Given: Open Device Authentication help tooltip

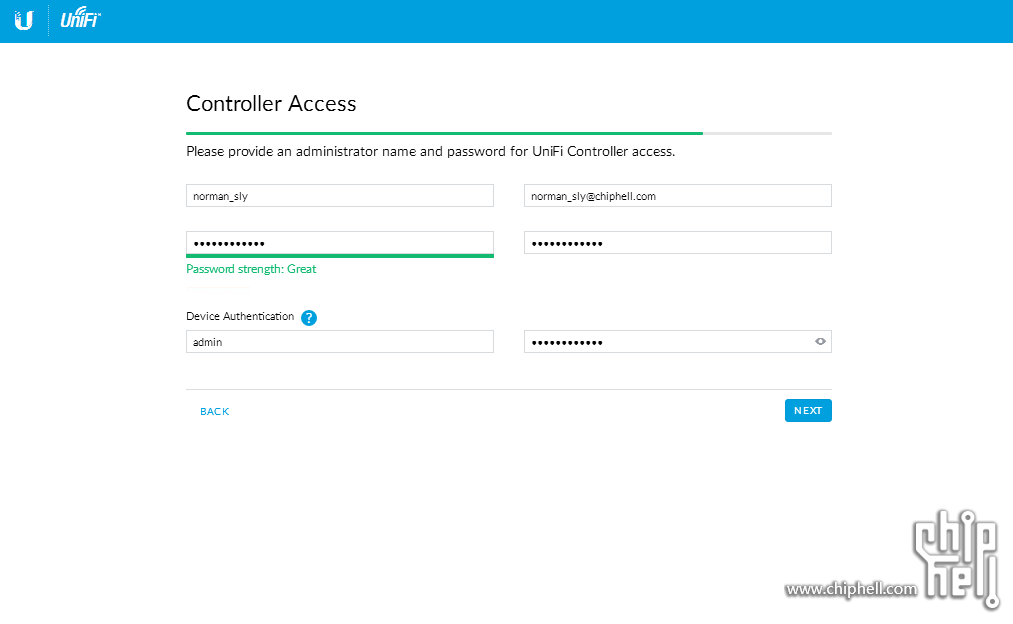Looking at the screenshot, I should click(x=309, y=318).
